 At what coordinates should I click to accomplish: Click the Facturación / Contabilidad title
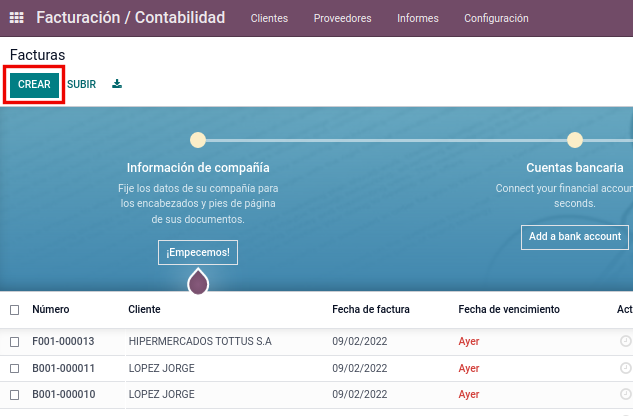click(x=131, y=18)
